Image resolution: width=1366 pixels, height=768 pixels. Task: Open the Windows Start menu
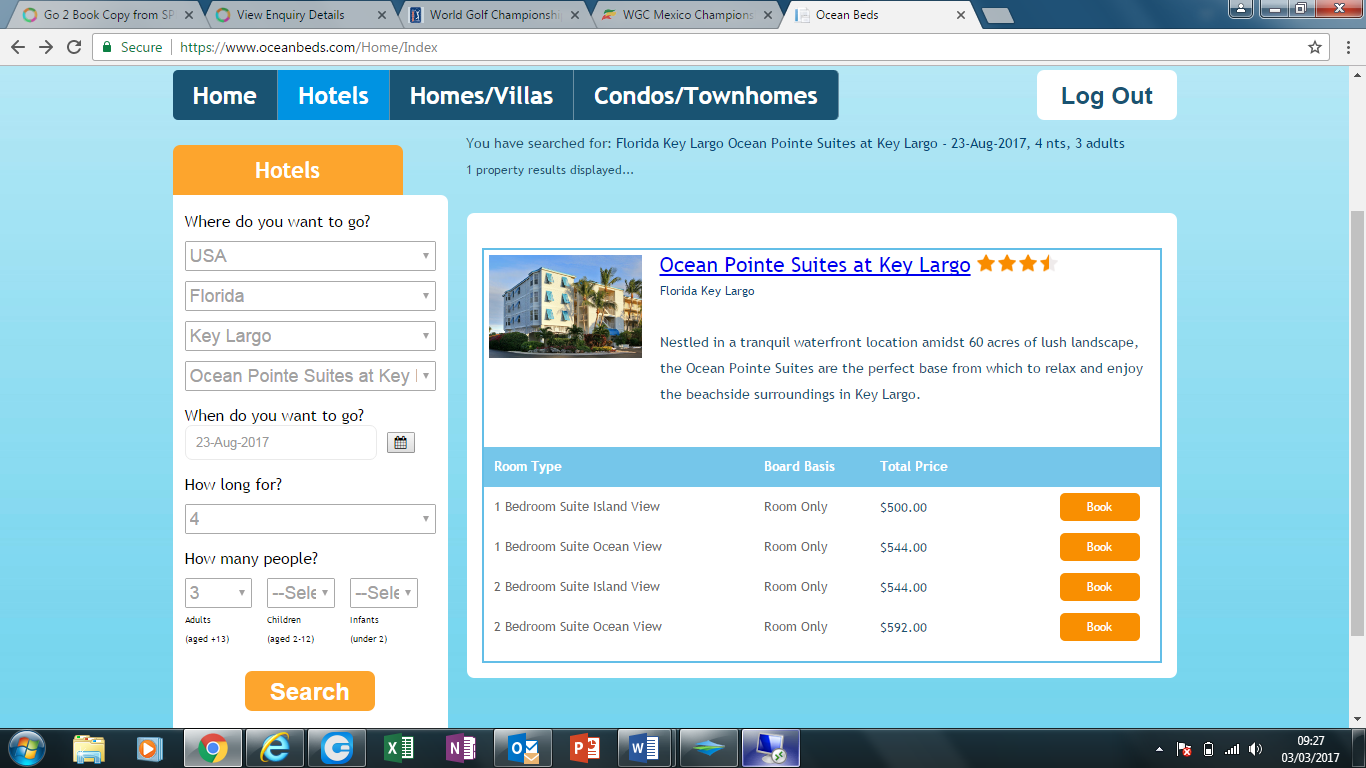[x=26, y=748]
